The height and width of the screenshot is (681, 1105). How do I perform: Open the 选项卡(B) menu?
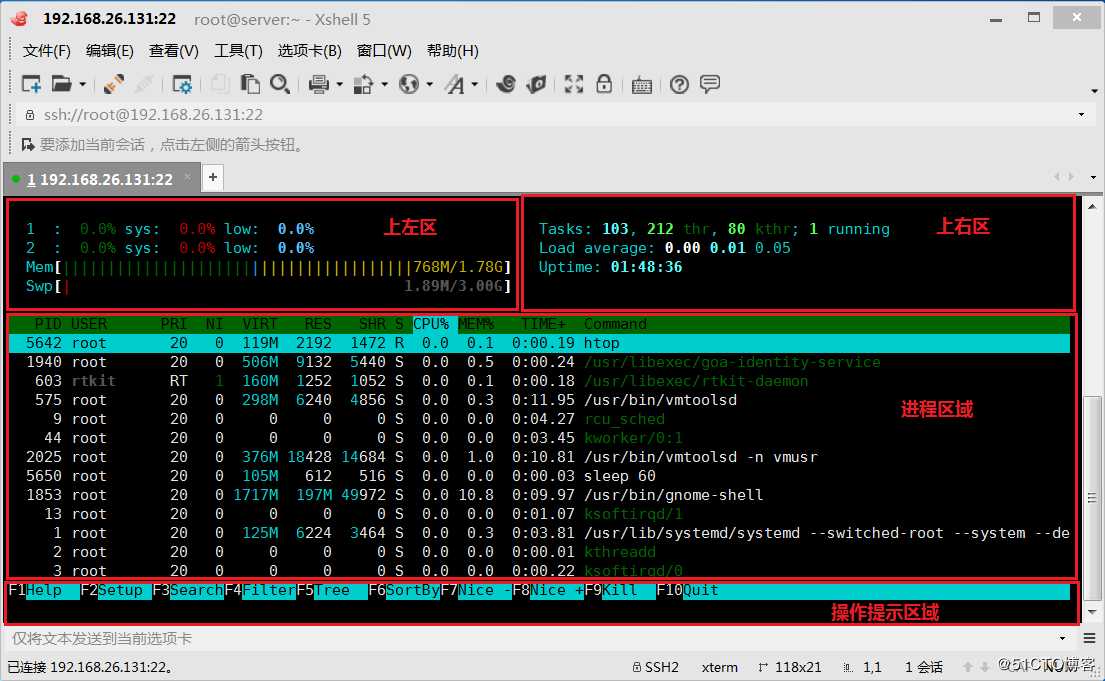point(309,51)
